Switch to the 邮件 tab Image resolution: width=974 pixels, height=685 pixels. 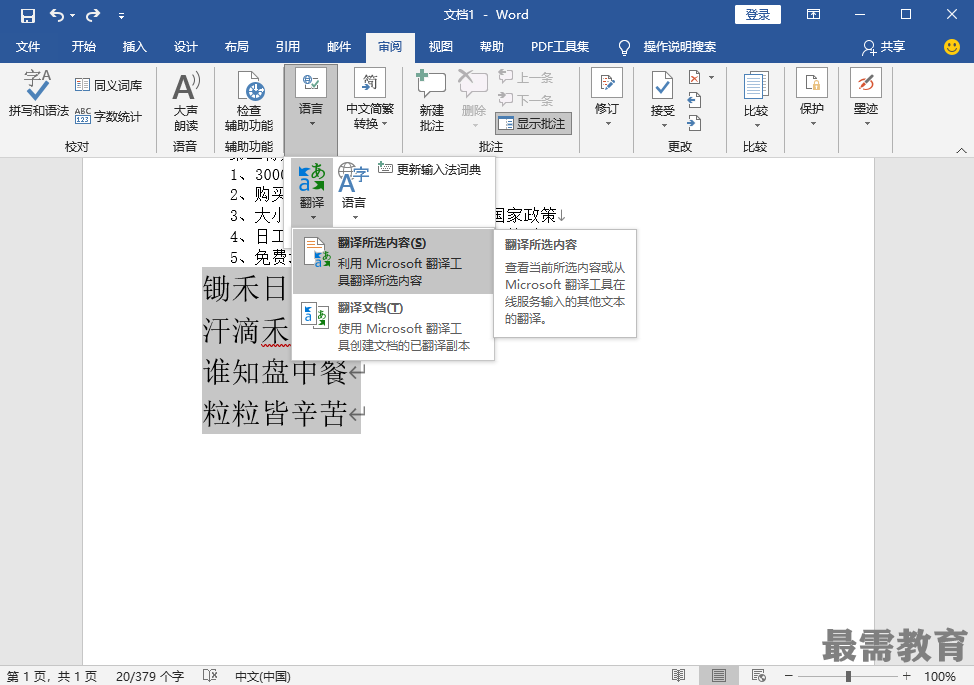[339, 47]
